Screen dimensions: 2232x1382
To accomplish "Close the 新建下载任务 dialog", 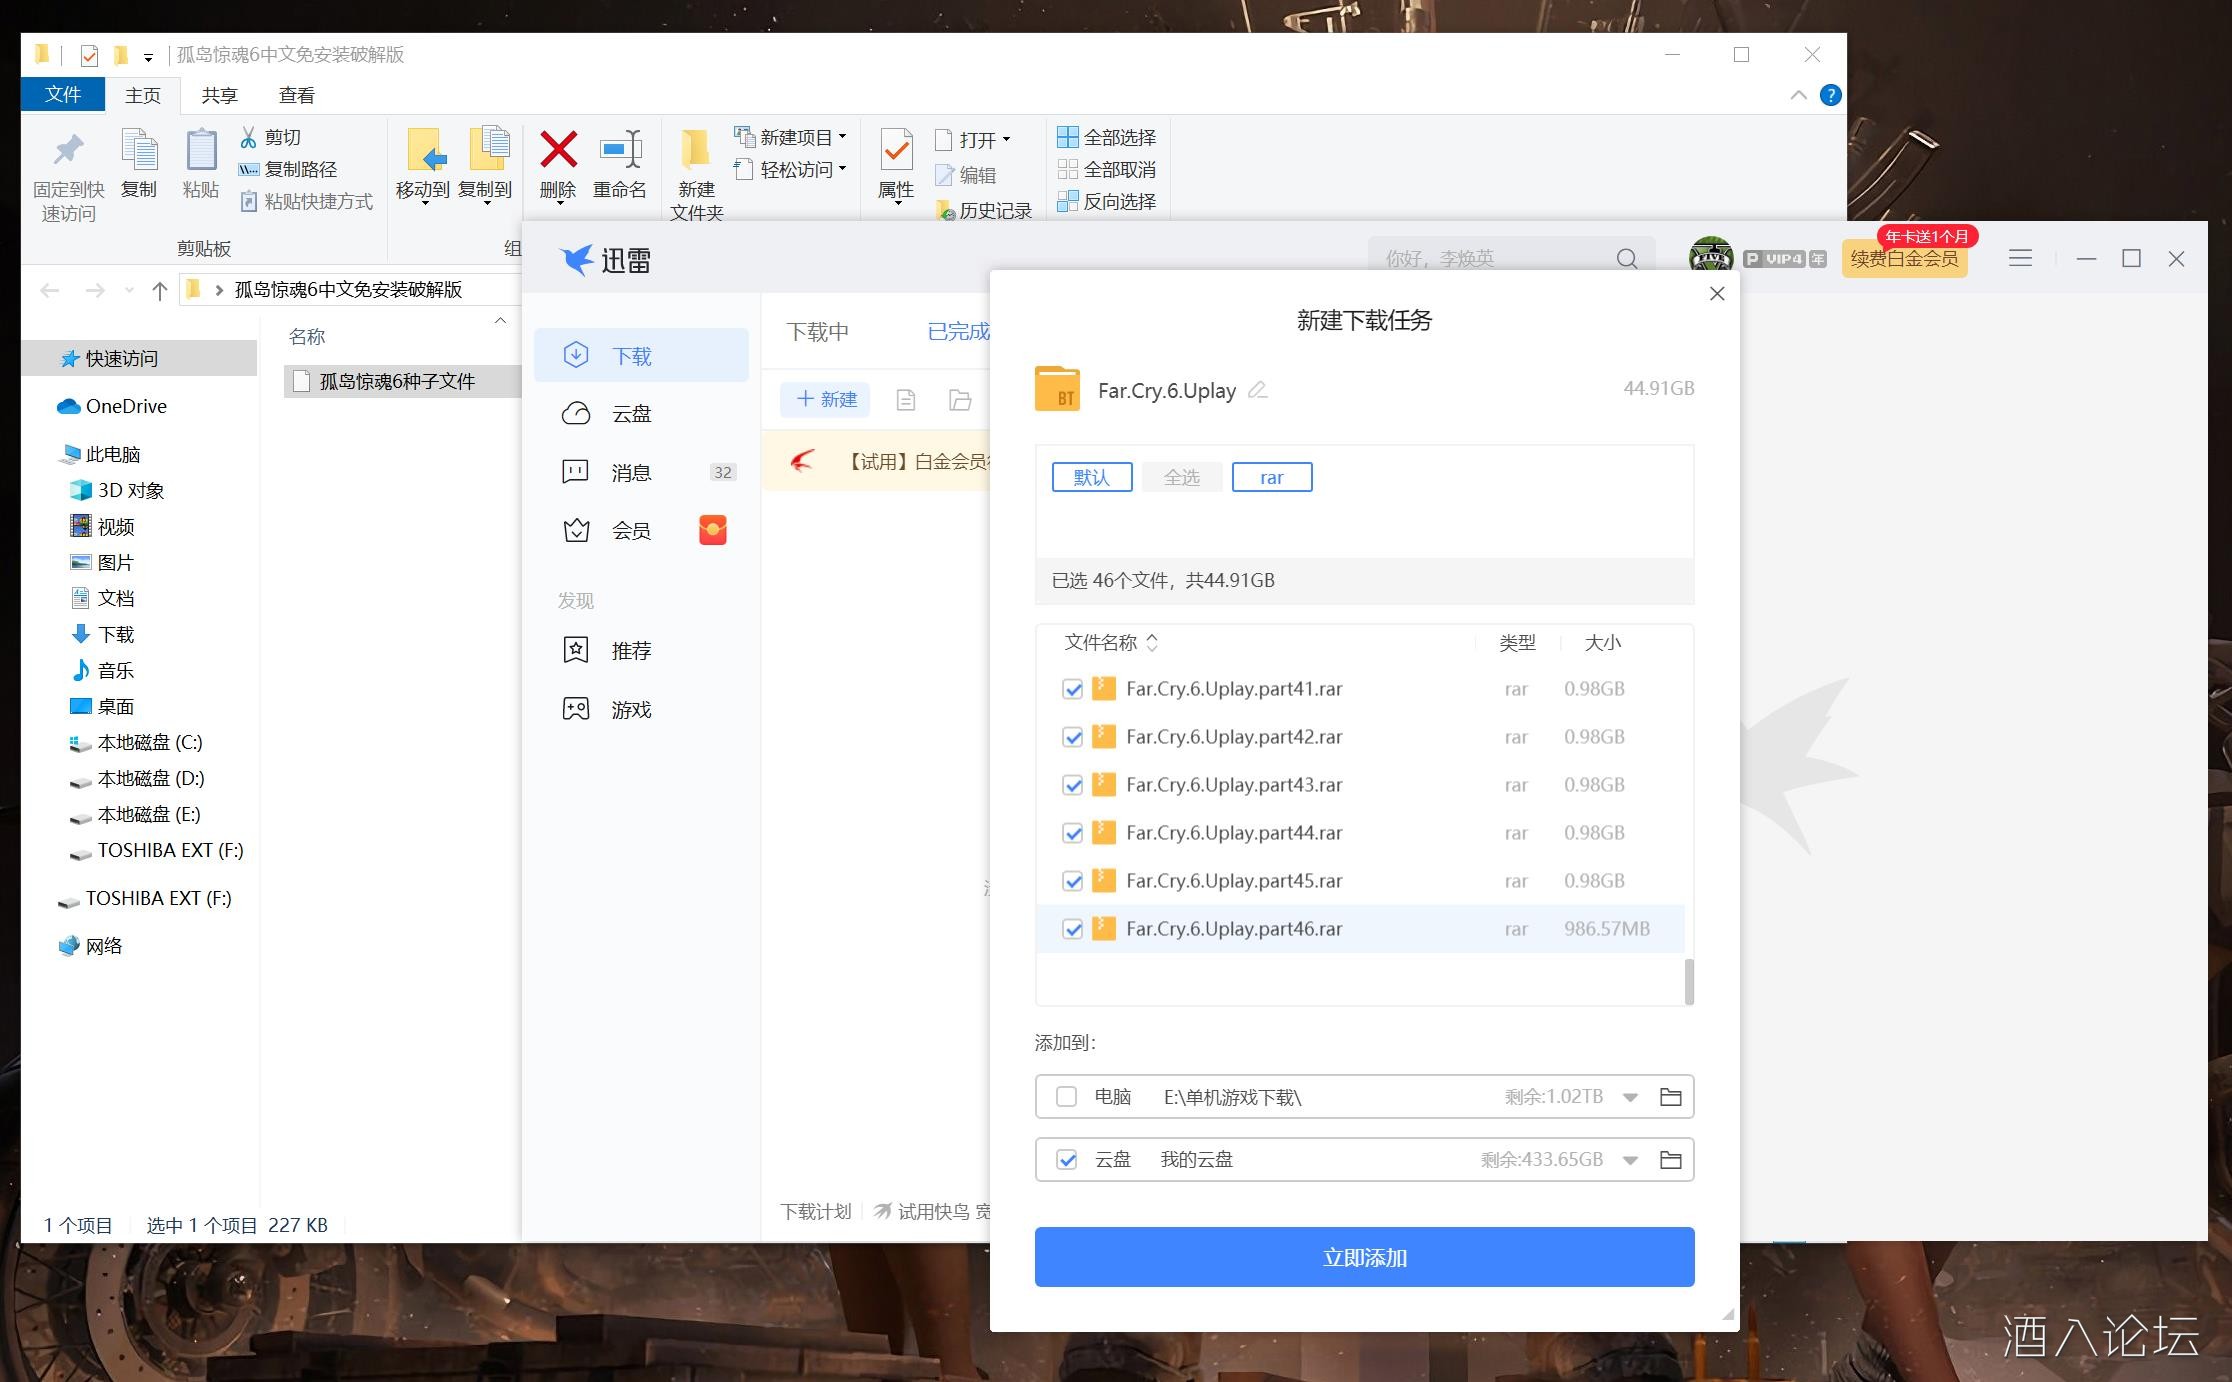I will pos(1717,293).
